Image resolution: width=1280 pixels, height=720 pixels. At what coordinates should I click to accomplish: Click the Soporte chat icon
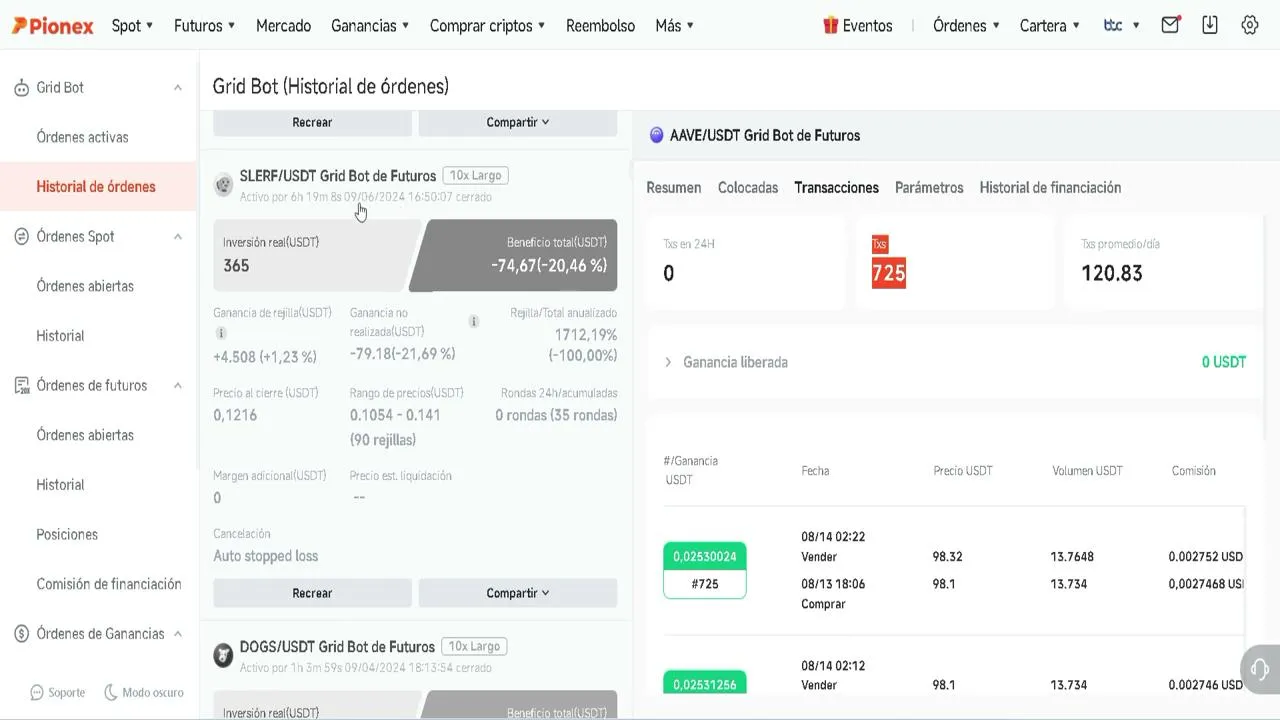click(37, 692)
